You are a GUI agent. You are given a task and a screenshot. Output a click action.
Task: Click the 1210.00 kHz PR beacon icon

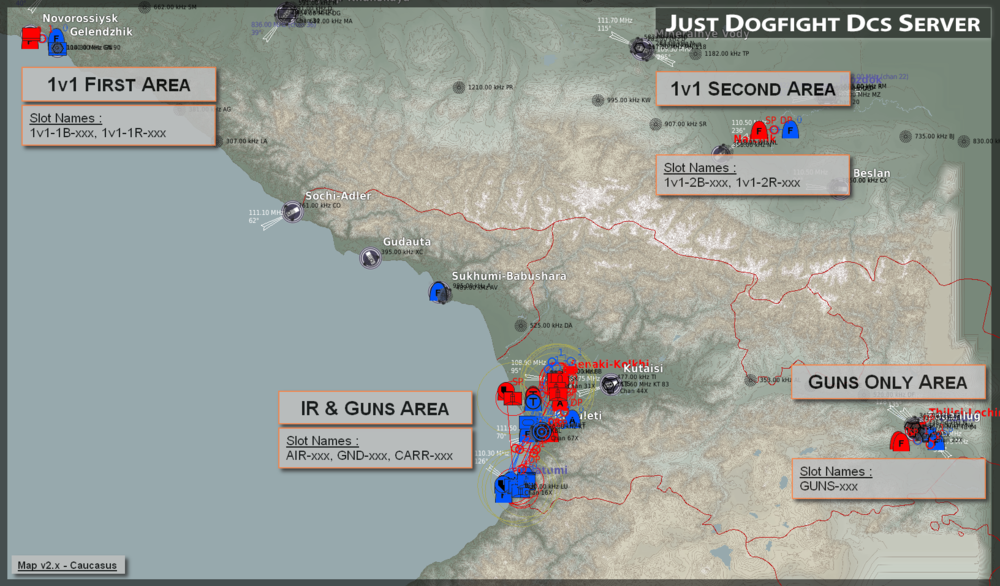pos(459,87)
